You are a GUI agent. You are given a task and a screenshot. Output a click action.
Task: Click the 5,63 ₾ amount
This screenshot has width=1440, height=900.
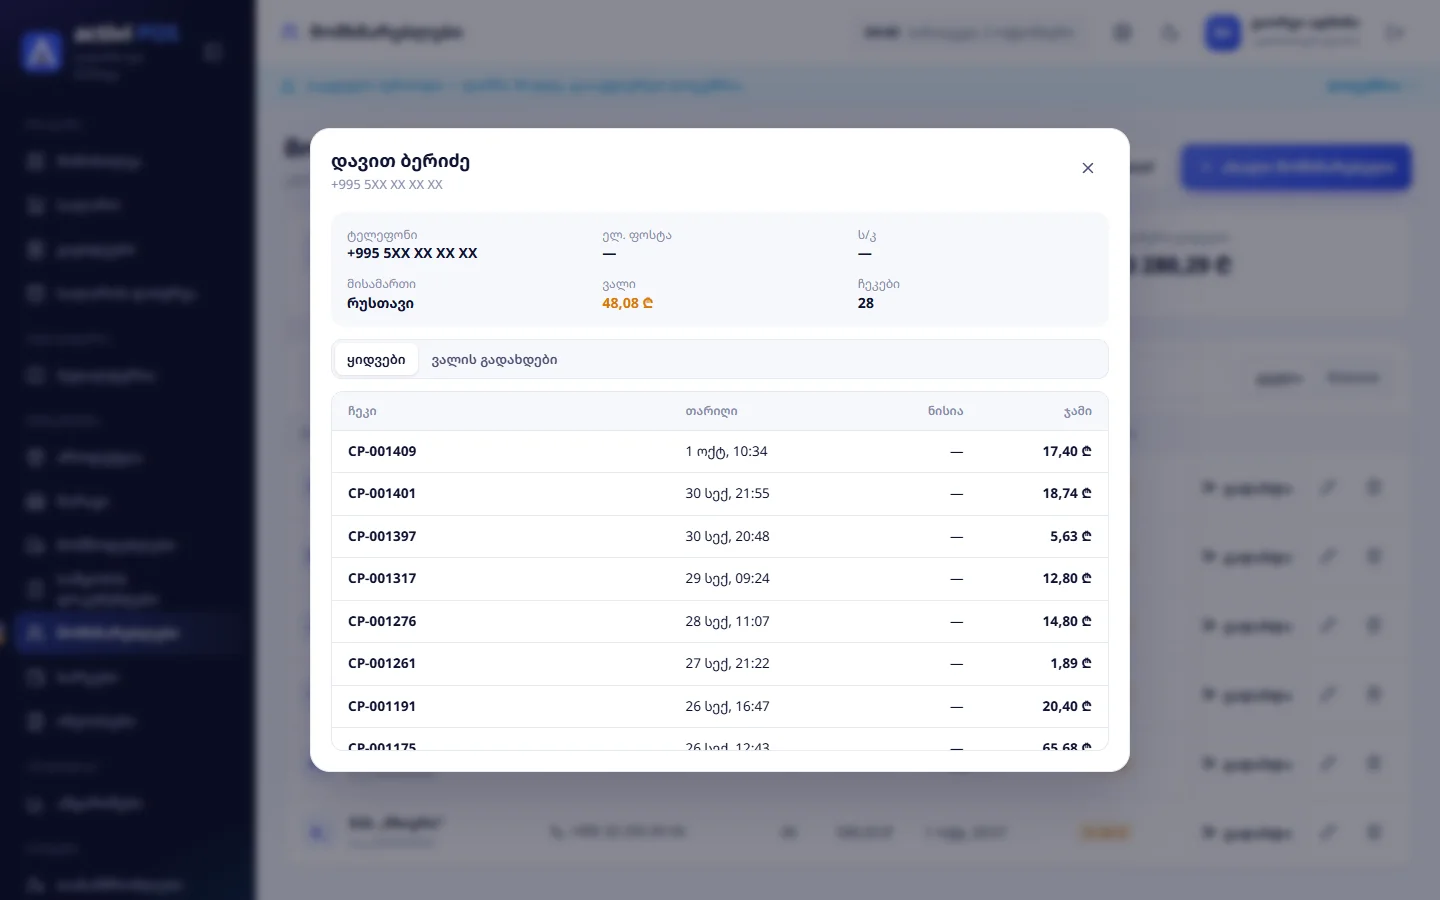tap(1071, 536)
